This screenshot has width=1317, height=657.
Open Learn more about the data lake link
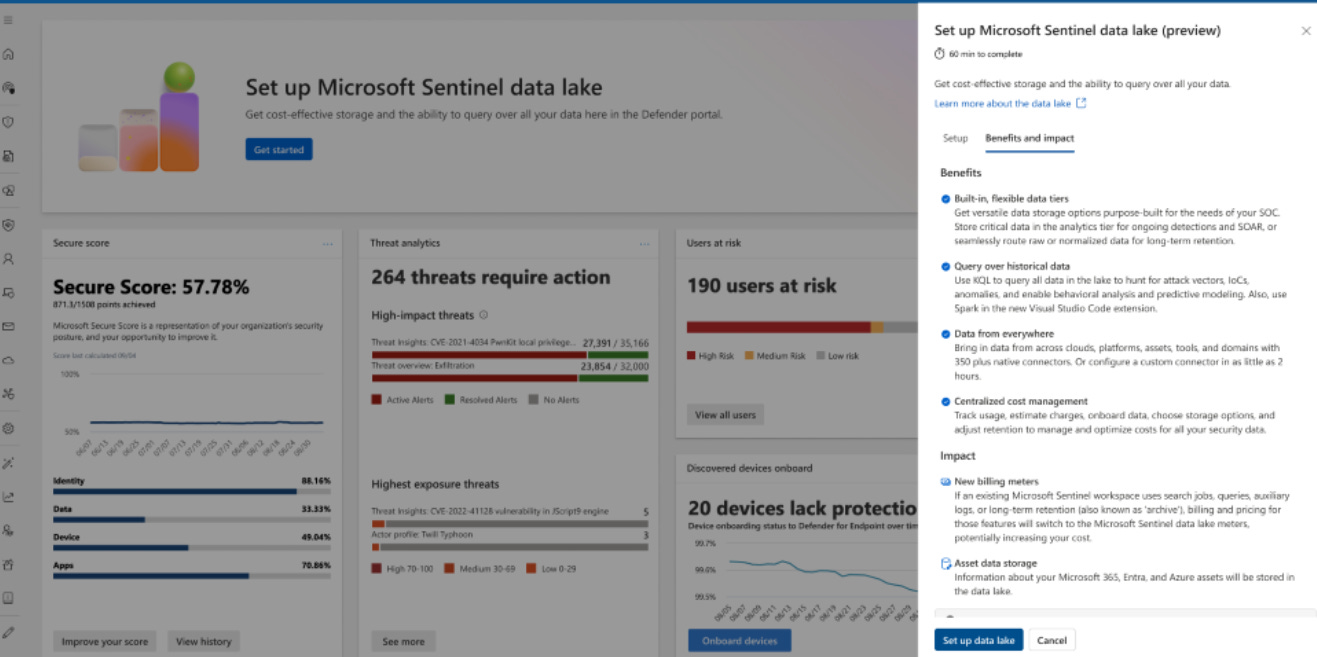click(x=1002, y=103)
